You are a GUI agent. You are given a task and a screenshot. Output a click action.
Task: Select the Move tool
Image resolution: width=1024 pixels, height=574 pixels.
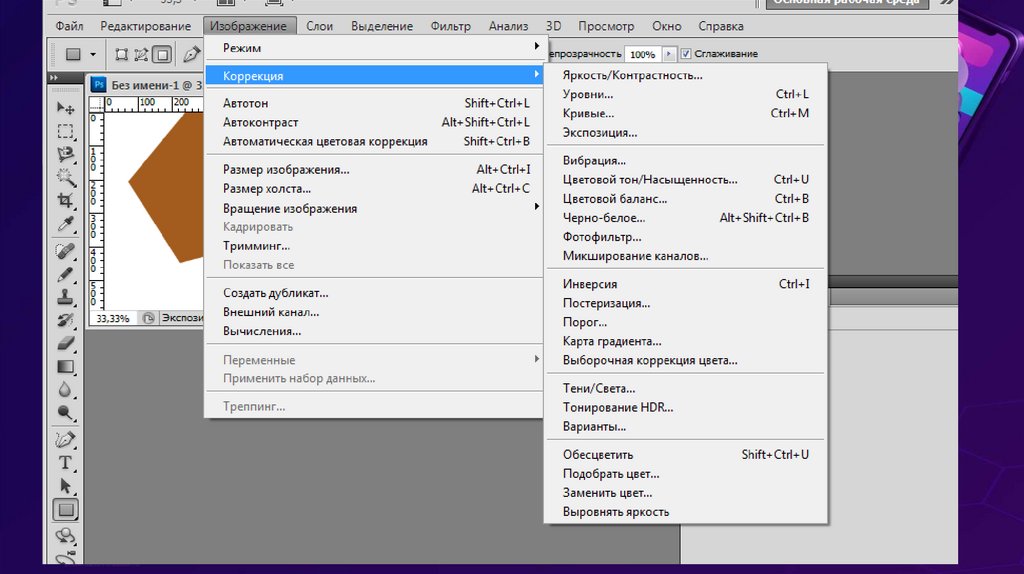point(66,107)
